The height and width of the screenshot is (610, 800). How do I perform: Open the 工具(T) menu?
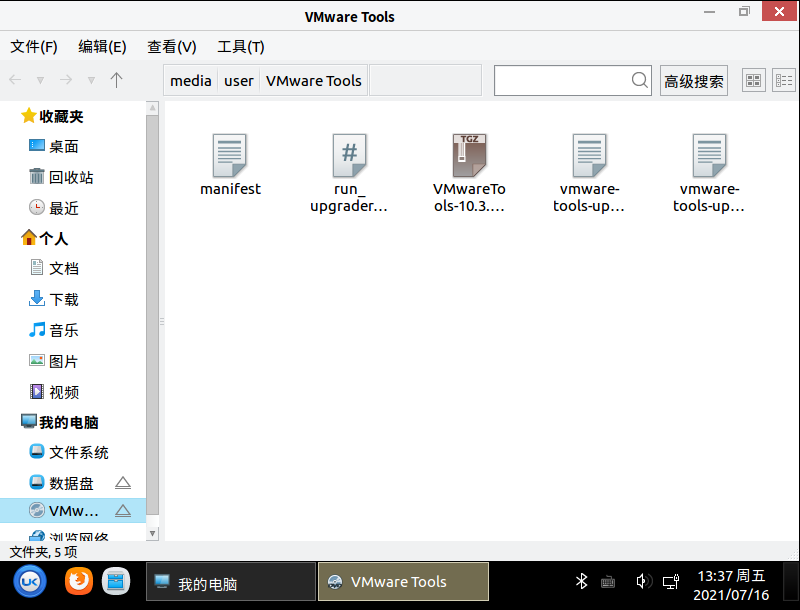pos(241,47)
